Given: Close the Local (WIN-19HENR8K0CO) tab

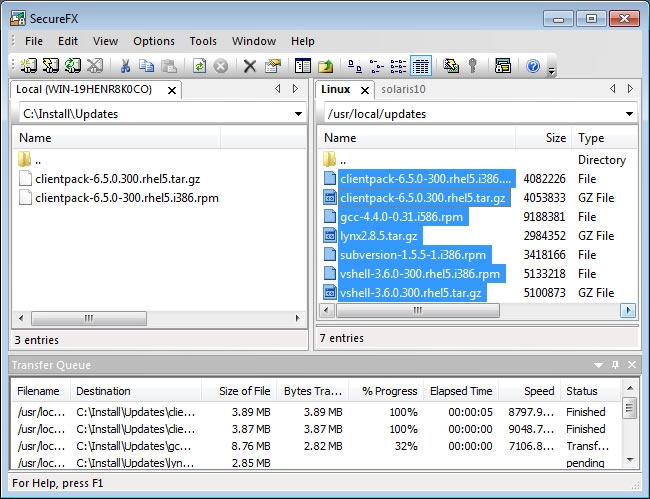Looking at the screenshot, I should 172,90.
